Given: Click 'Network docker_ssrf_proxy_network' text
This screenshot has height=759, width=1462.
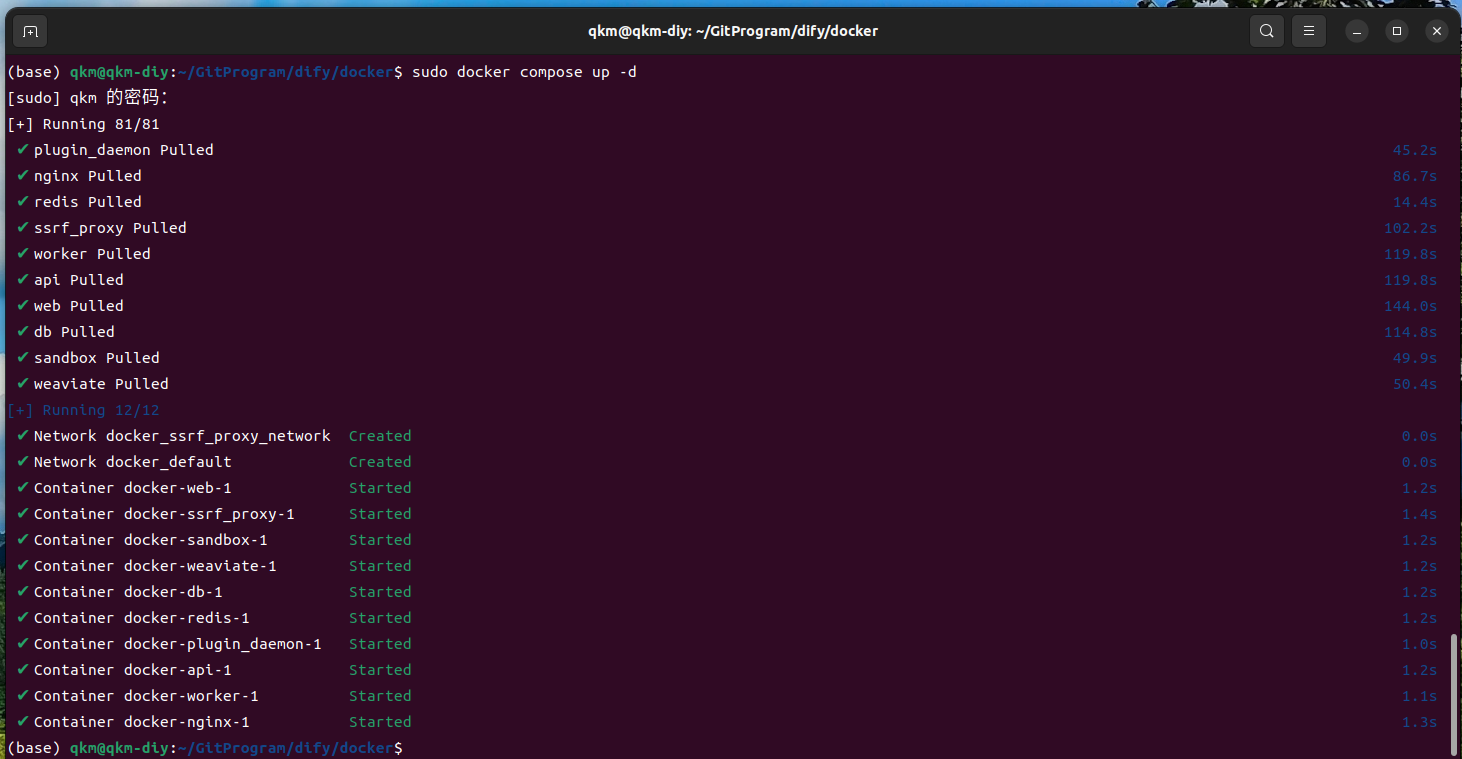Looking at the screenshot, I should coord(182,436).
